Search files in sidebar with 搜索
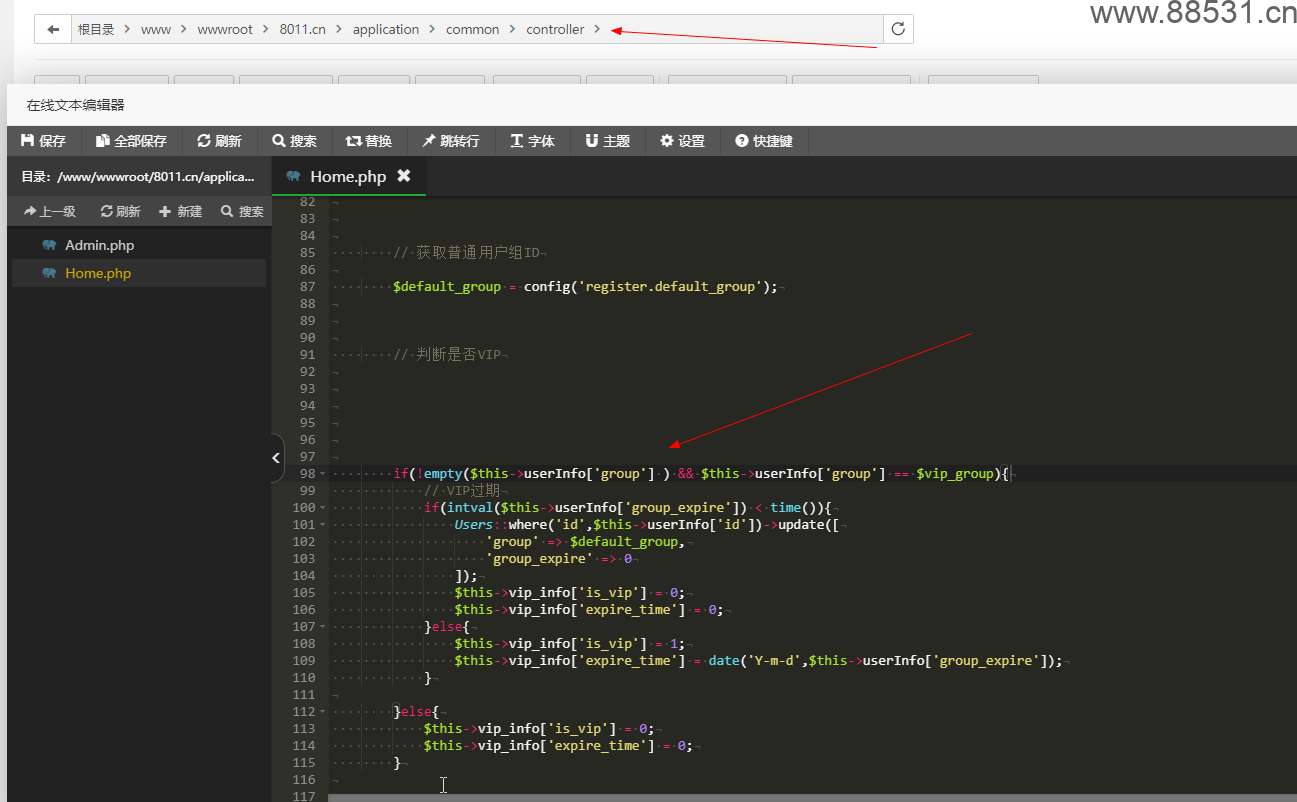The width and height of the screenshot is (1297, 802). 242,211
